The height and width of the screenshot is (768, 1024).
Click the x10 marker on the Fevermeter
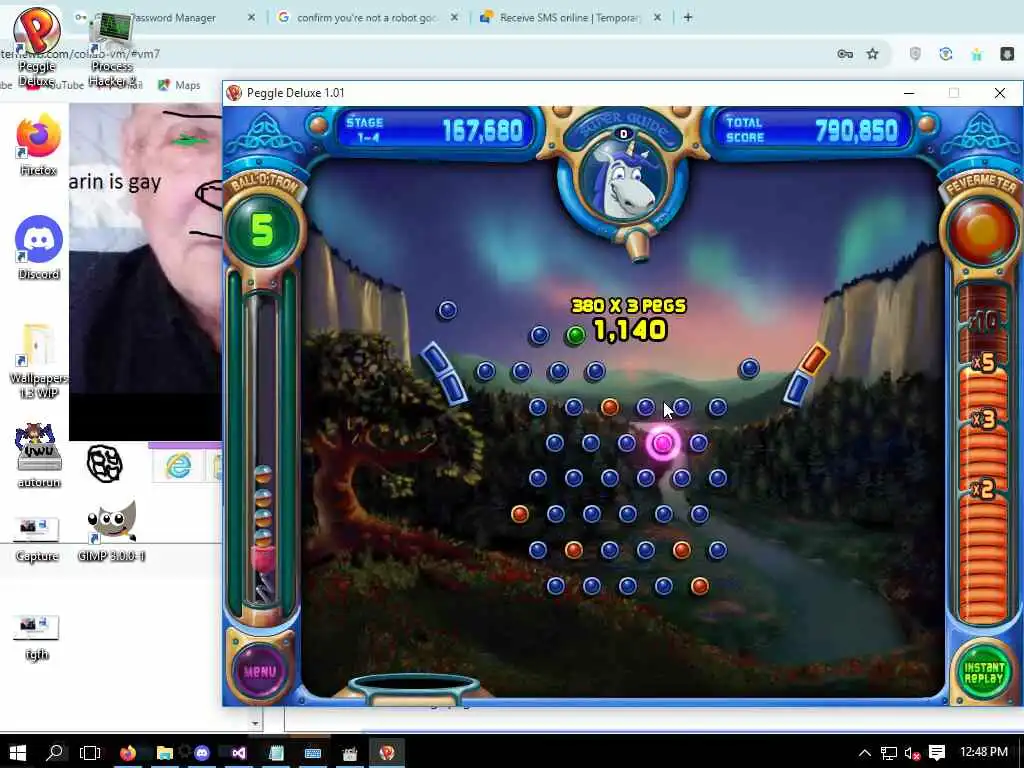pyautogui.click(x=983, y=321)
